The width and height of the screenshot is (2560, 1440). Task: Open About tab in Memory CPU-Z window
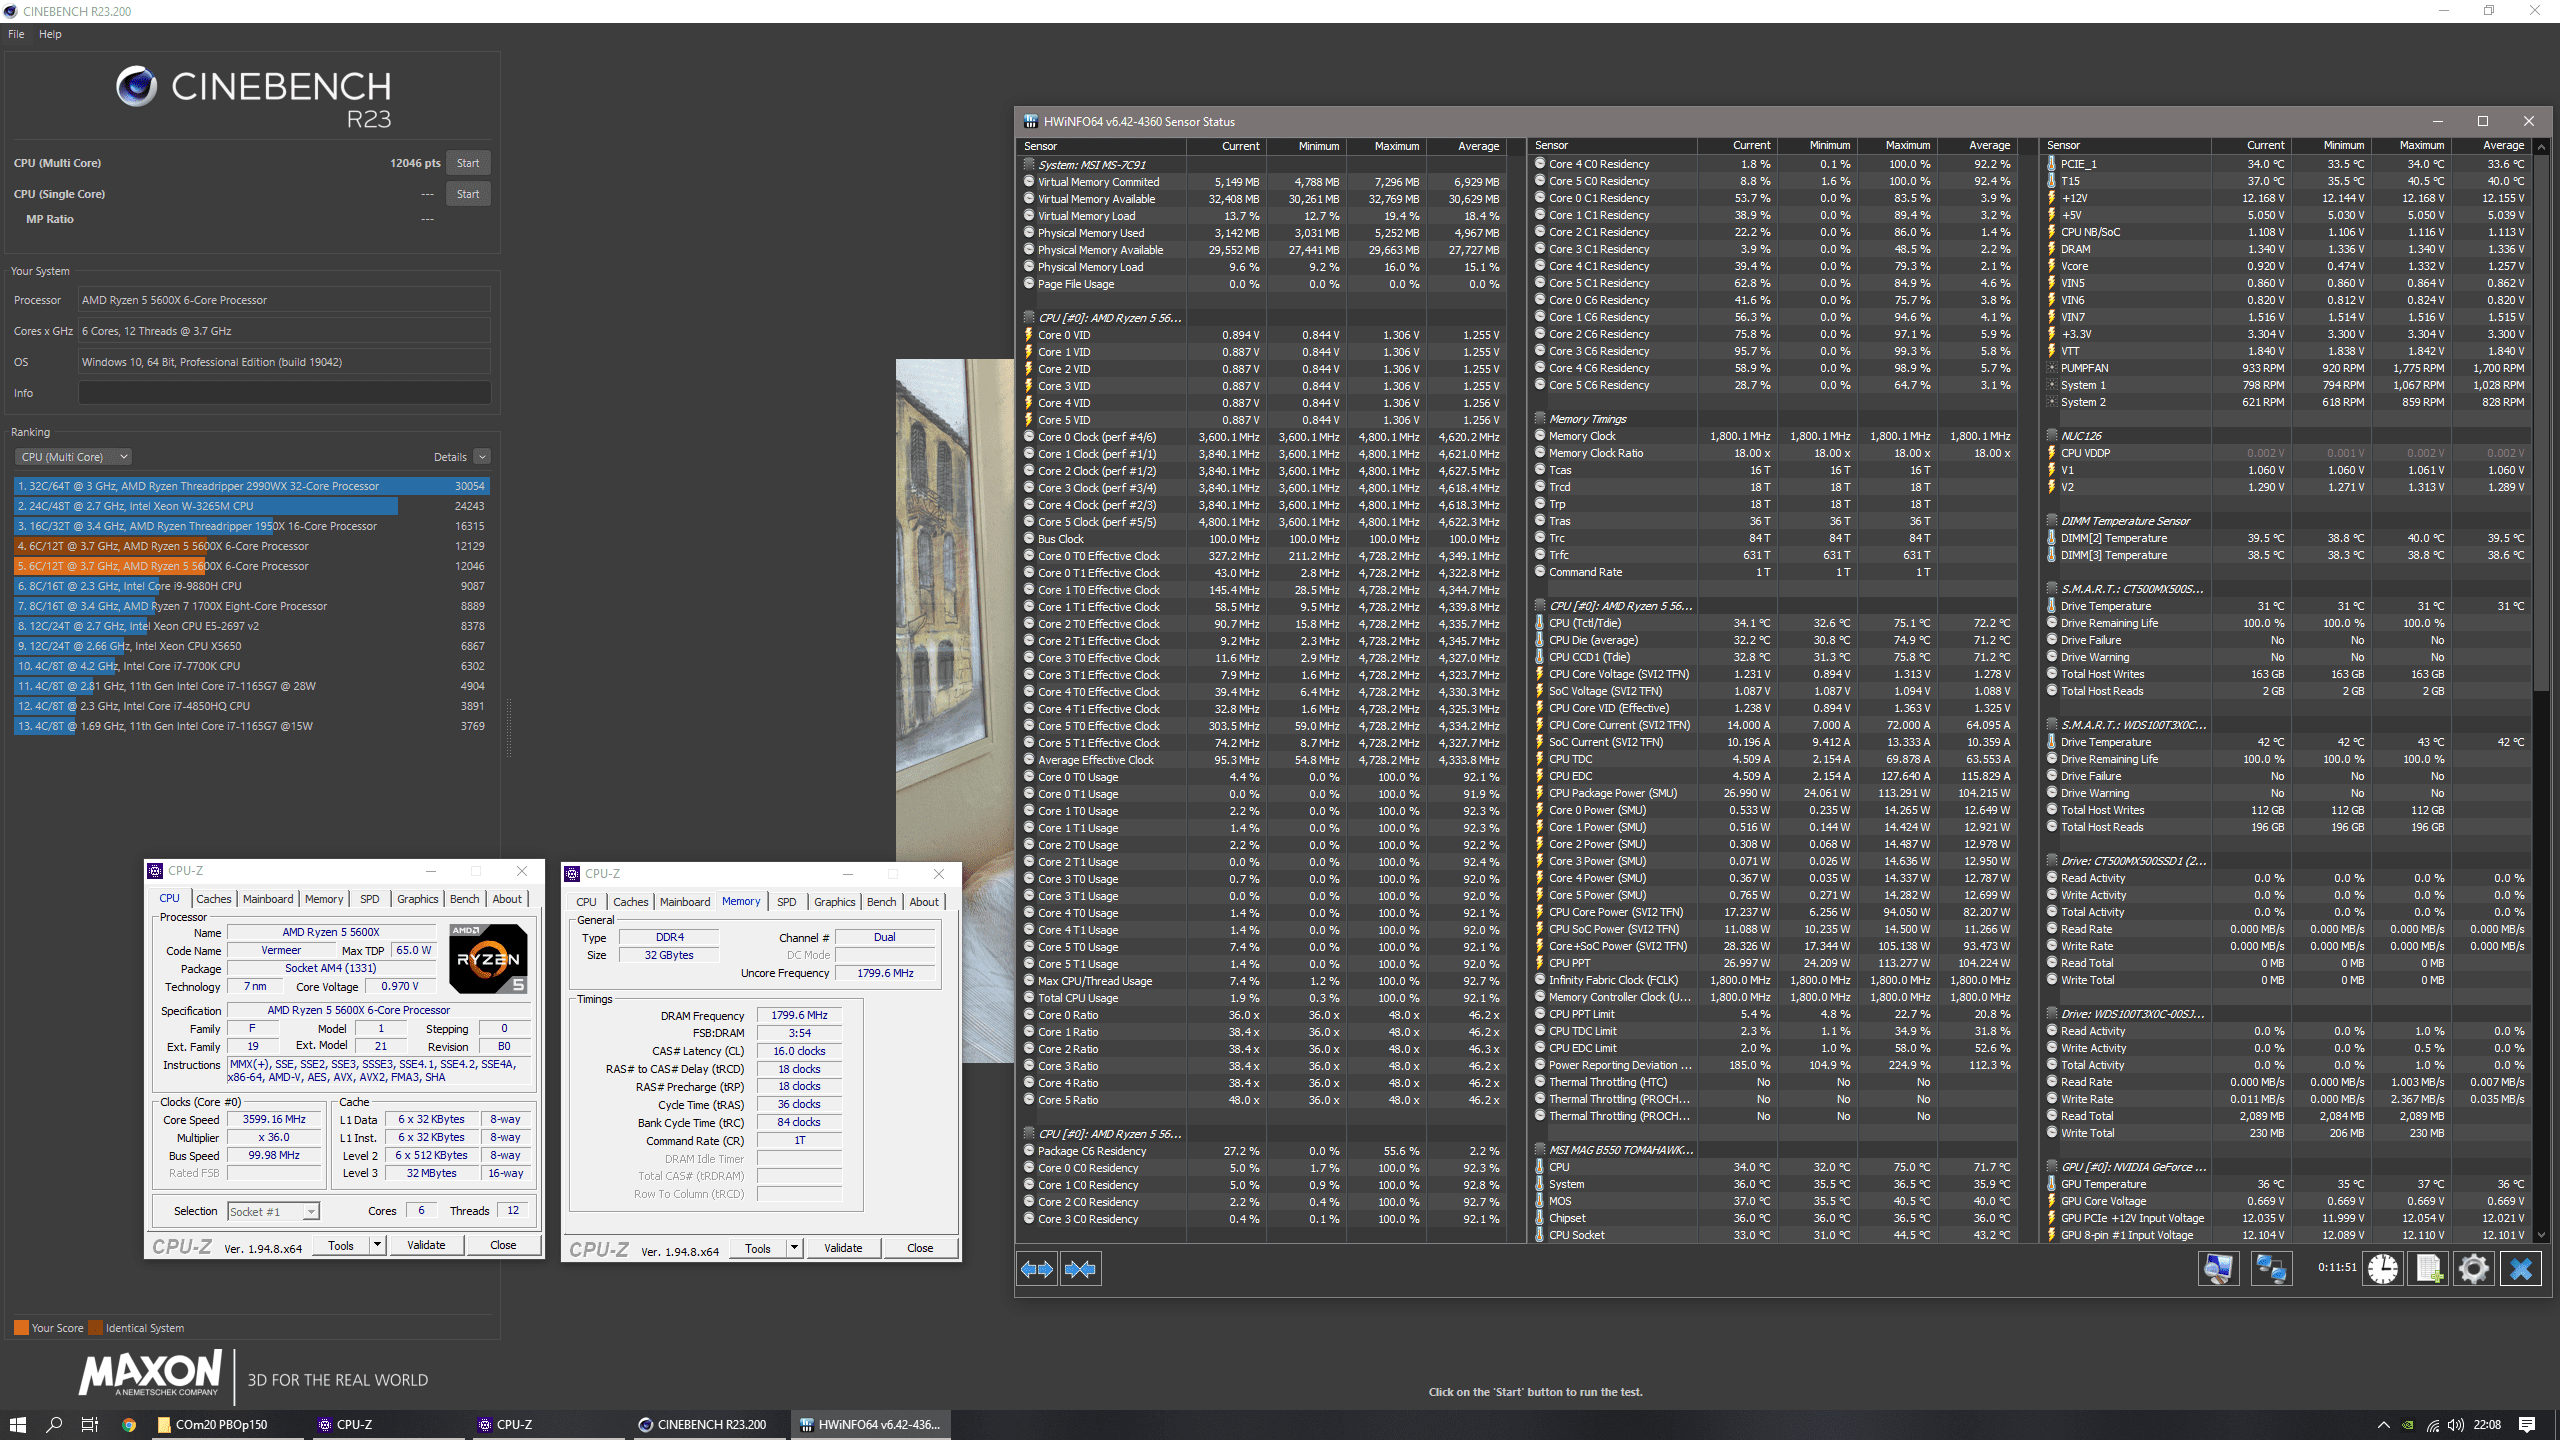(x=924, y=902)
